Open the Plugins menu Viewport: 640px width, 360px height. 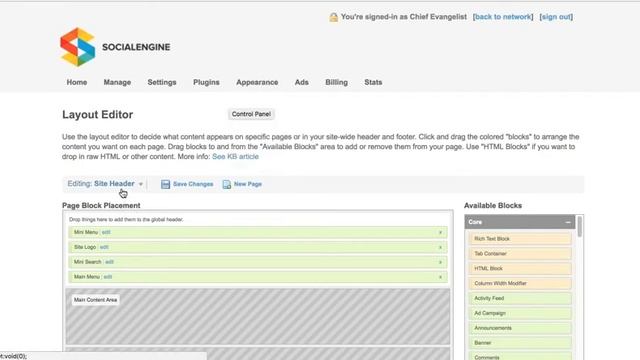206,82
